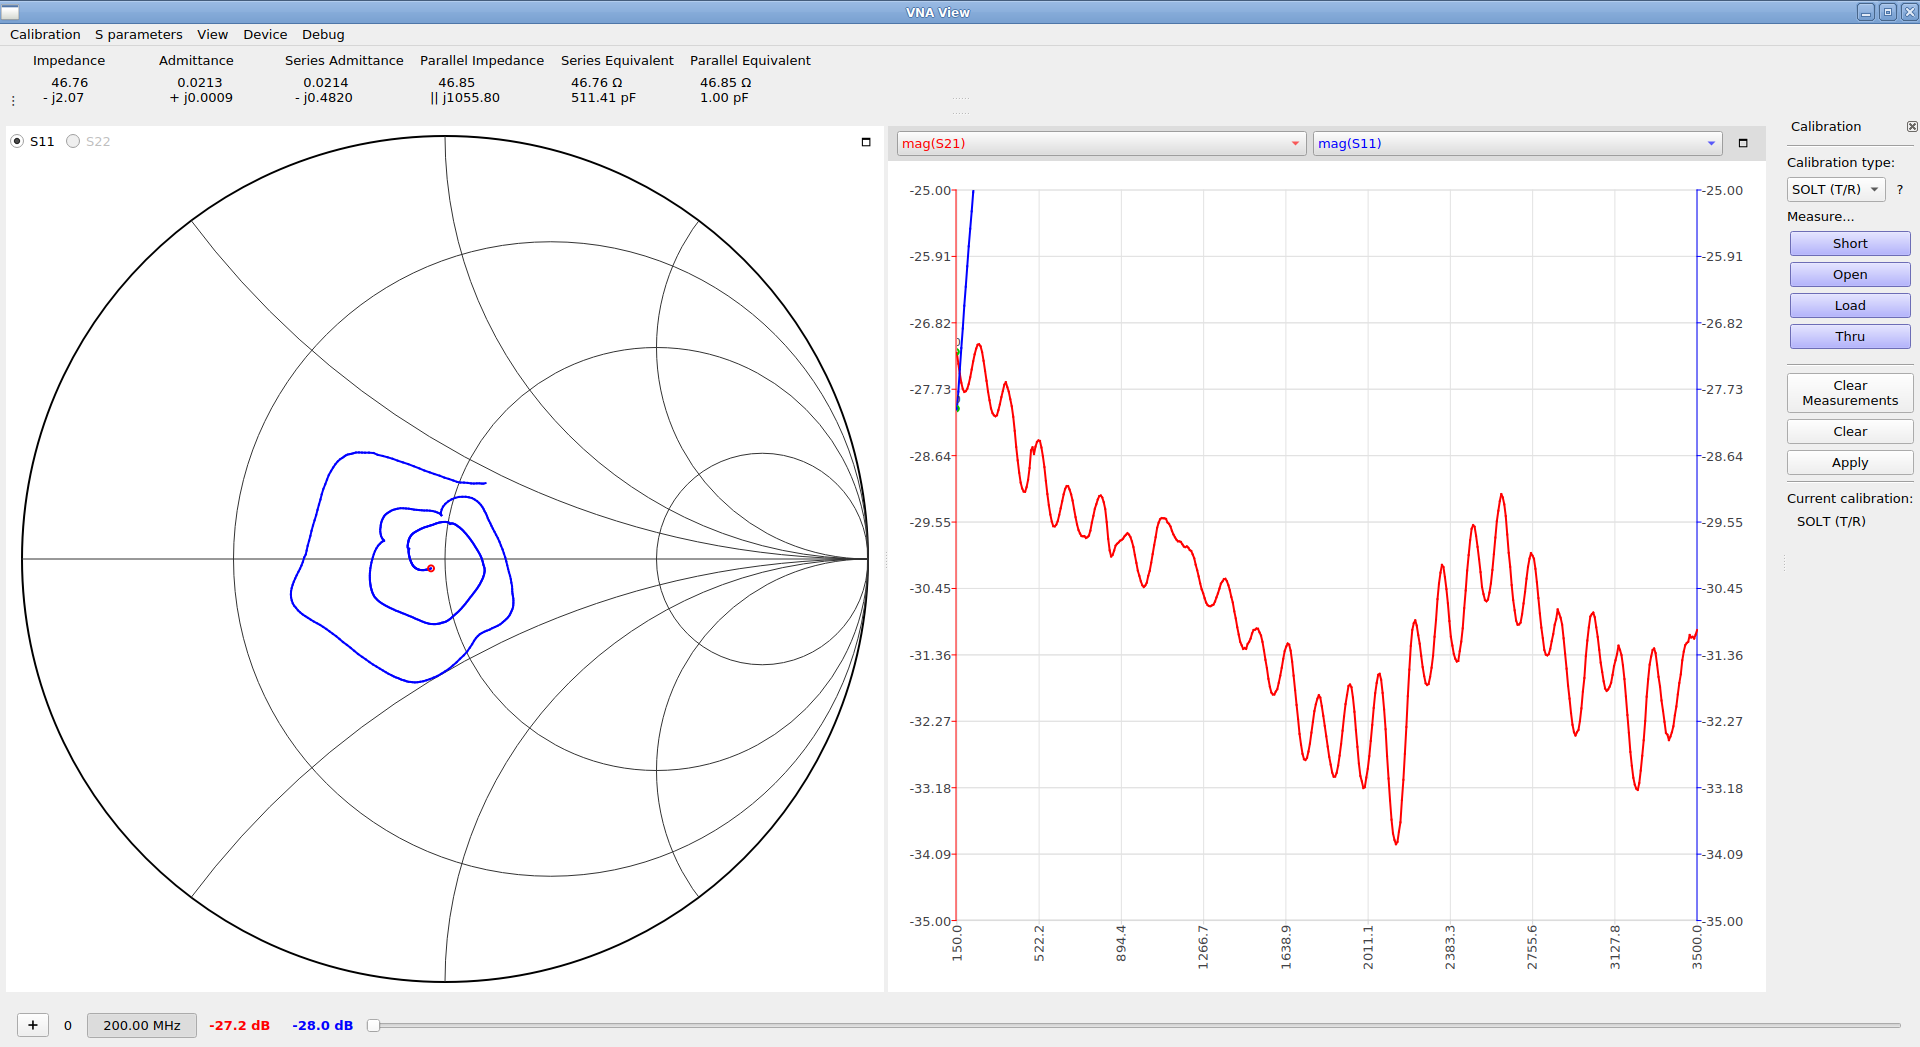Click the Impedance readout 46.76
This screenshot has width=1920, height=1047.
[x=70, y=83]
